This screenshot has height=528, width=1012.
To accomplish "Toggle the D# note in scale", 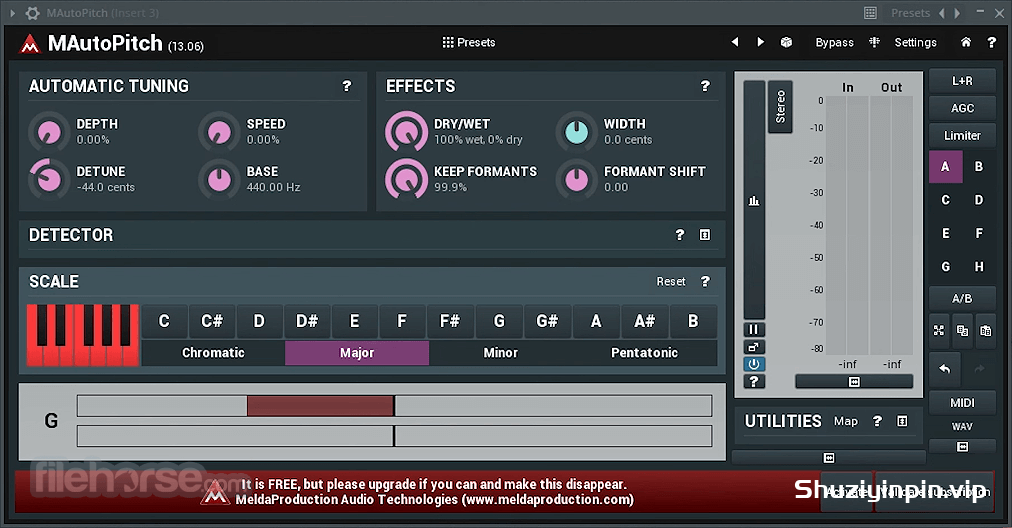I will click(307, 321).
